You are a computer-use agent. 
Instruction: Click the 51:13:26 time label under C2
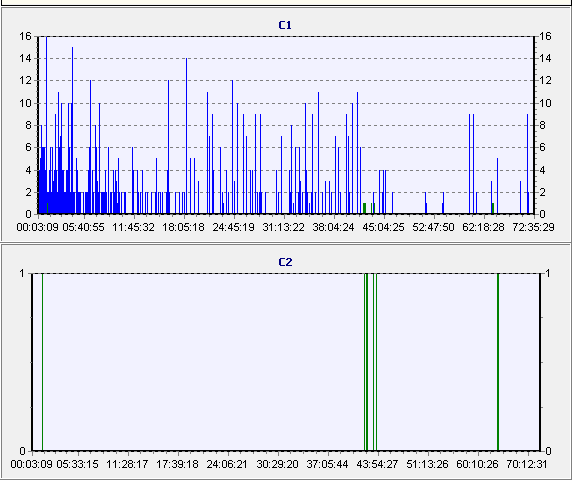coord(427,464)
